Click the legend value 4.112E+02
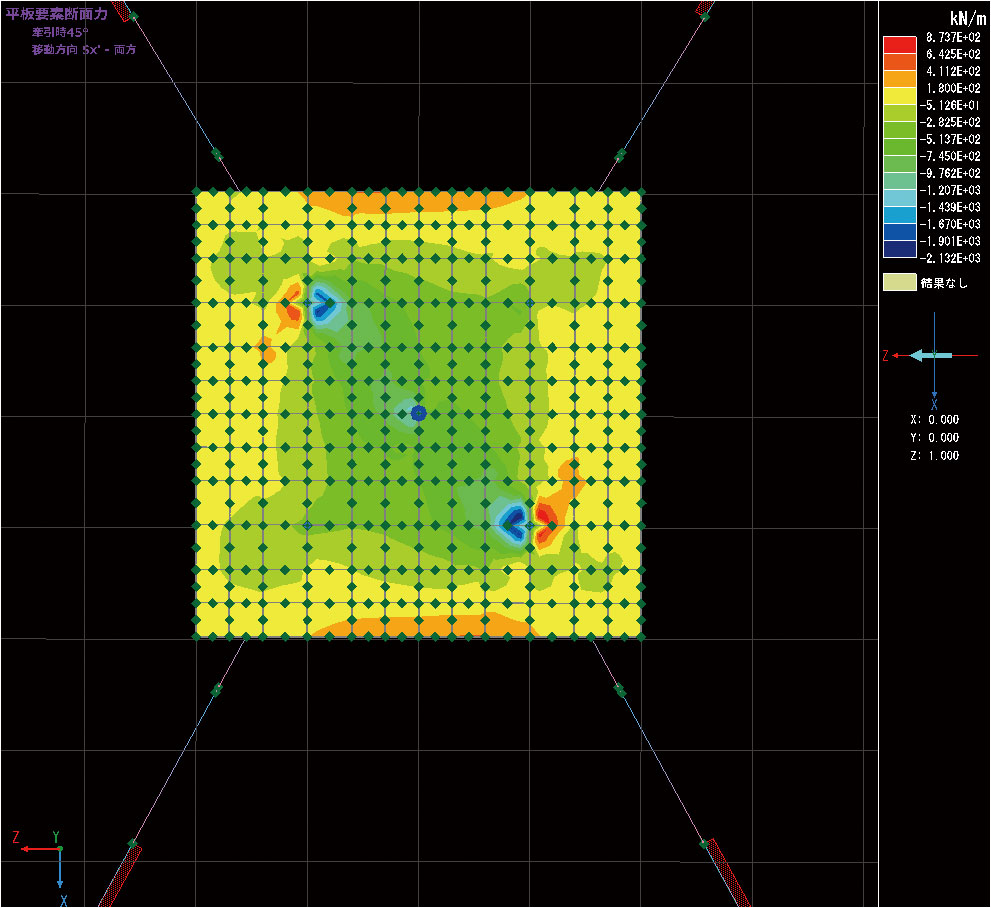This screenshot has width=991, height=908. coord(953,71)
